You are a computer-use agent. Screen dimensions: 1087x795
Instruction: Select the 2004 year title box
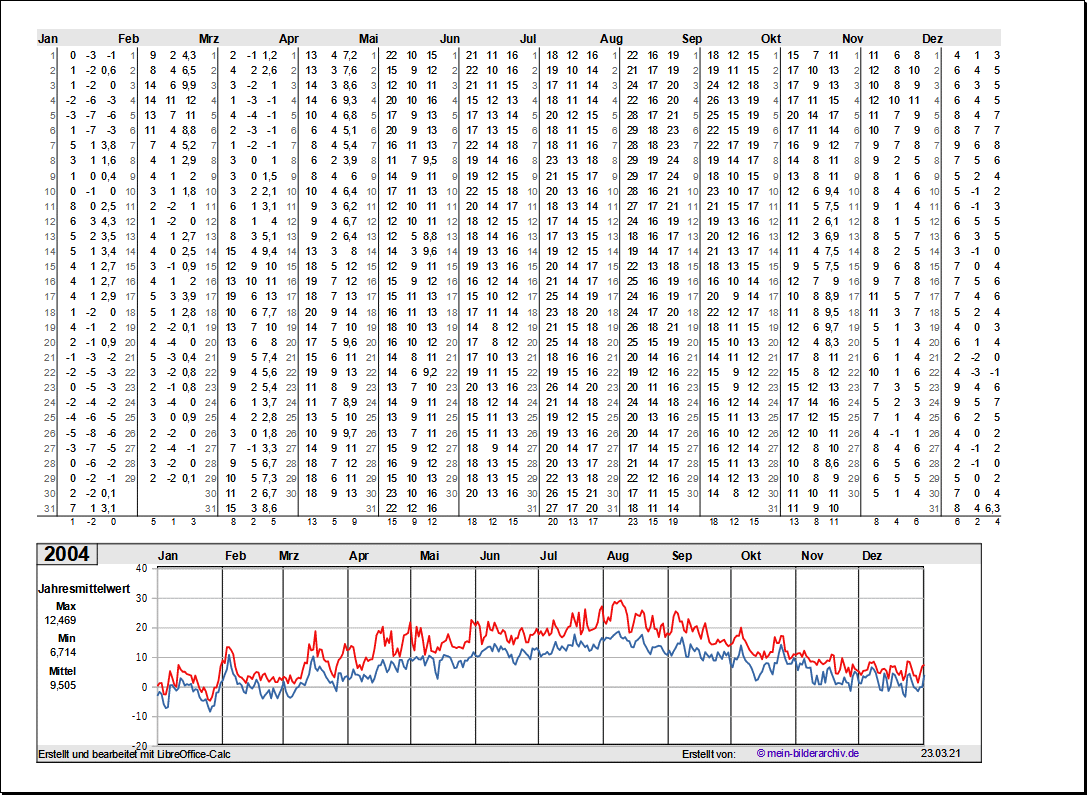[x=66, y=555]
